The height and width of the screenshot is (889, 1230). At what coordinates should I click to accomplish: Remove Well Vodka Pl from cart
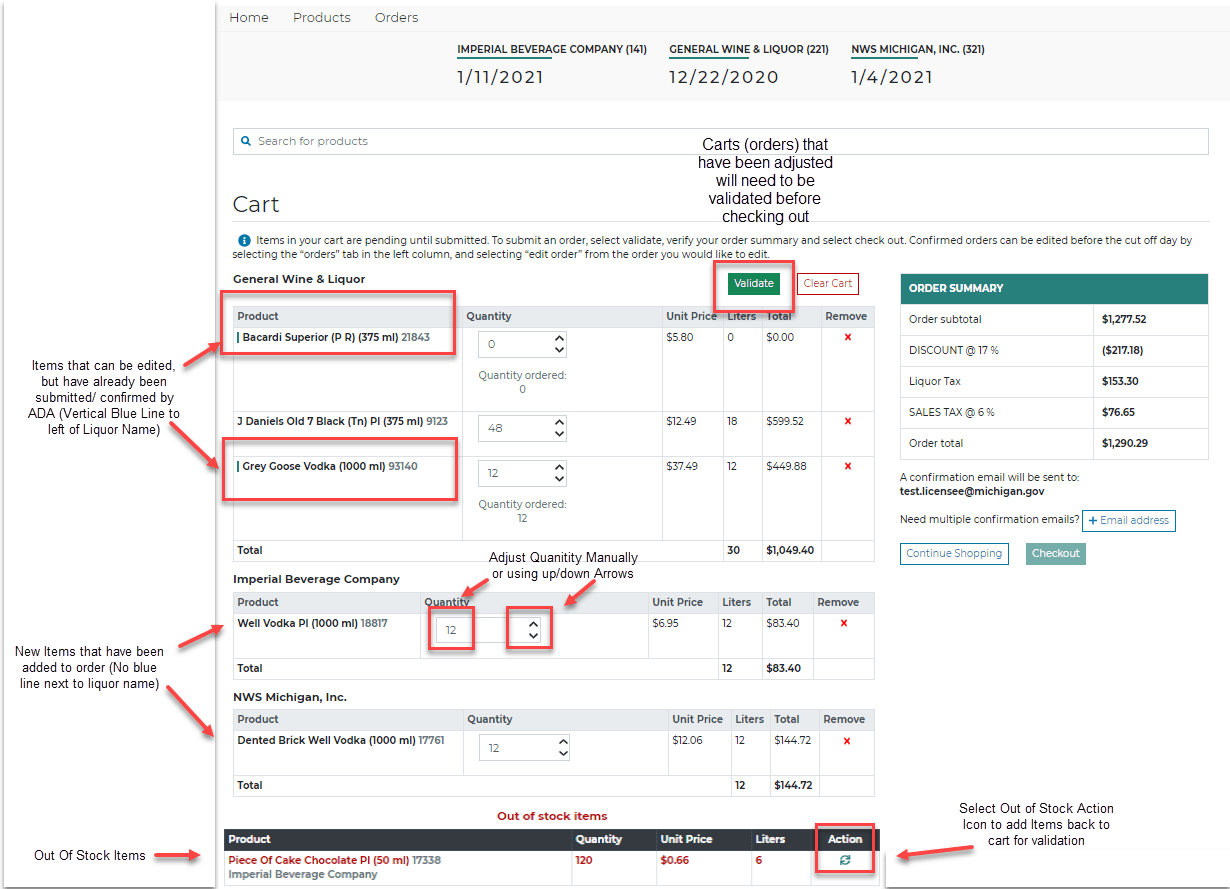coord(844,624)
